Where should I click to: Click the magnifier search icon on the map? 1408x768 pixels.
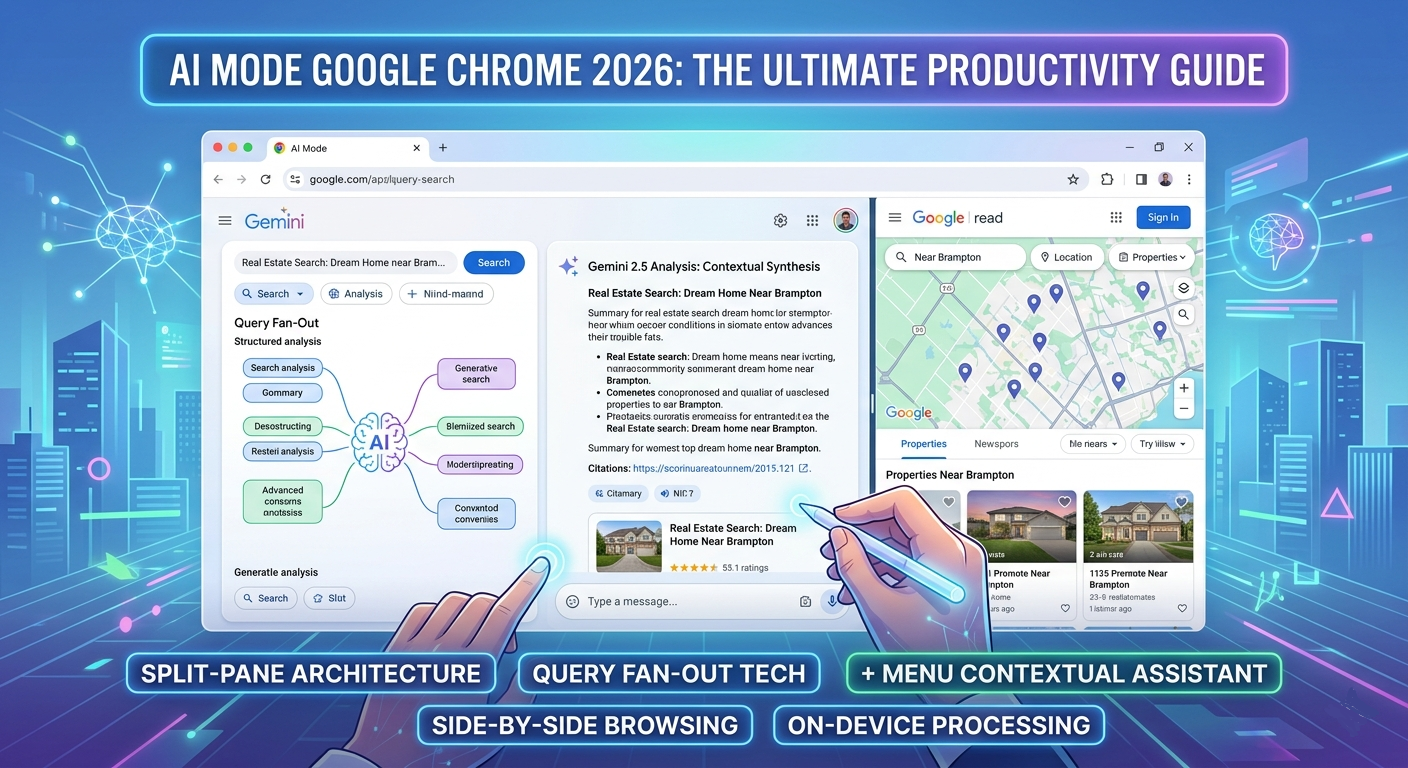(1183, 314)
